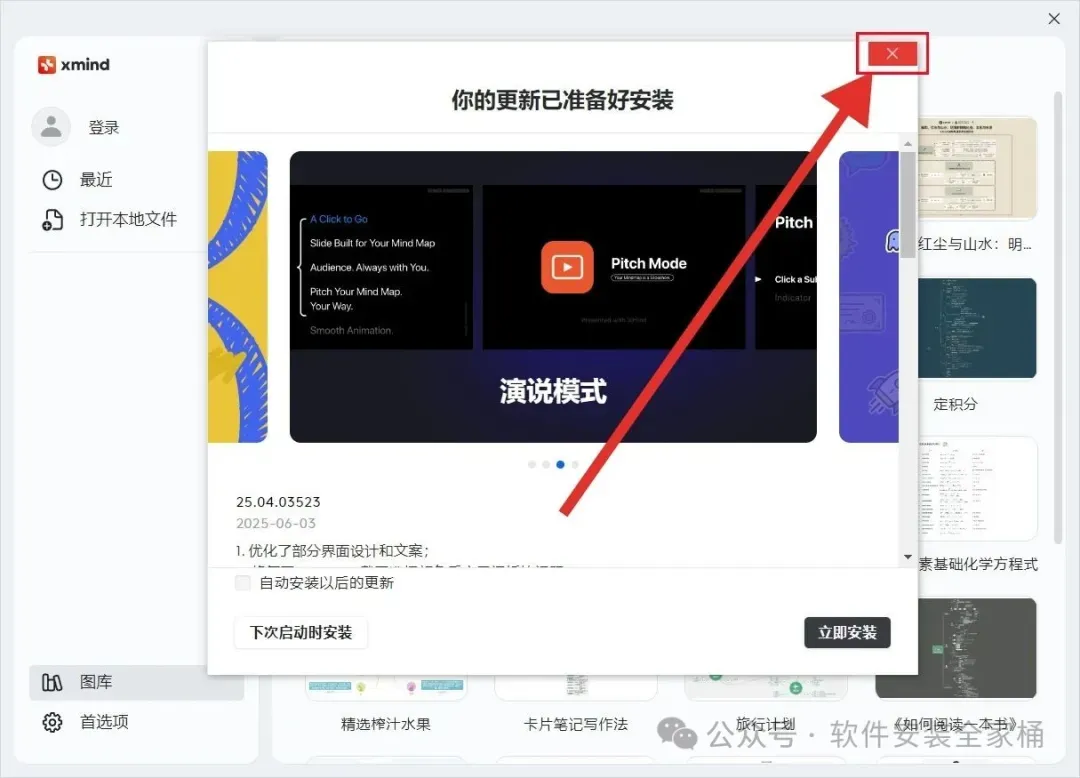
Task: Click the orange Pitch Mode play icon
Action: pyautogui.click(x=567, y=267)
